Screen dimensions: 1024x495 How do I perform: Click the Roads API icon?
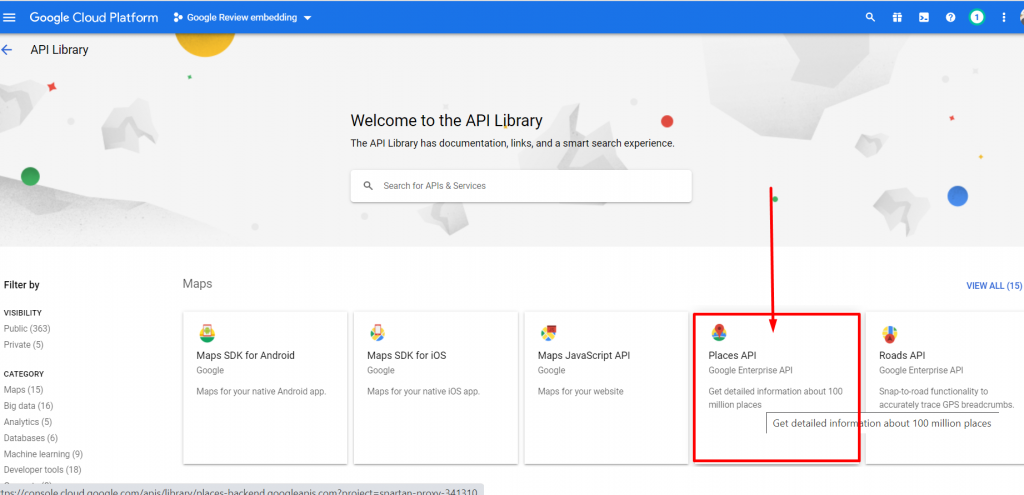(x=889, y=334)
